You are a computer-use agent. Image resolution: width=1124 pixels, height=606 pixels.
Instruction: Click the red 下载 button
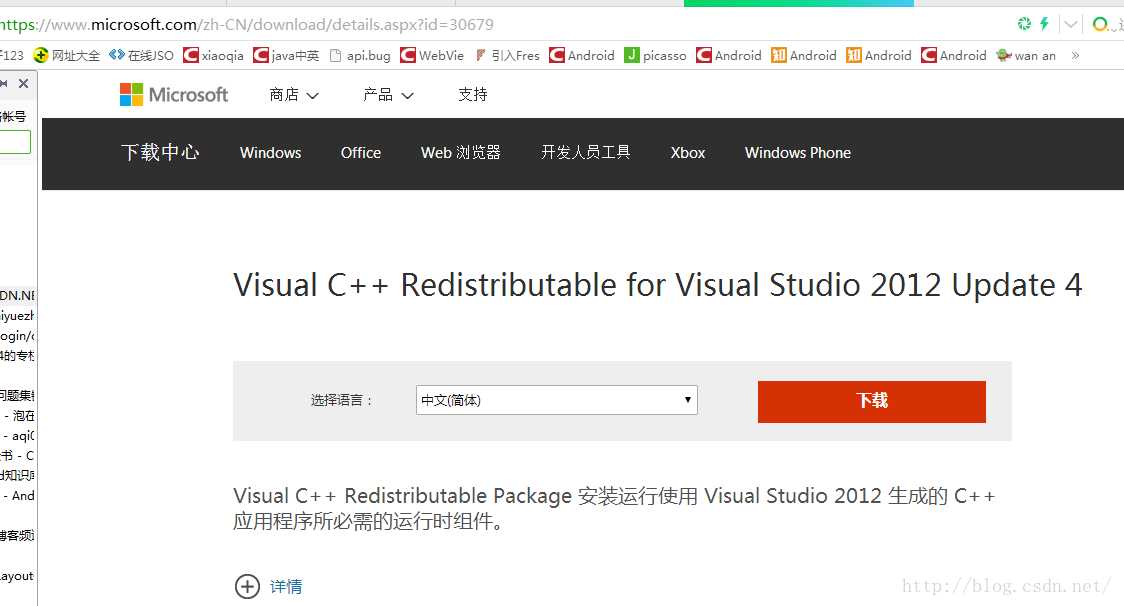(872, 402)
